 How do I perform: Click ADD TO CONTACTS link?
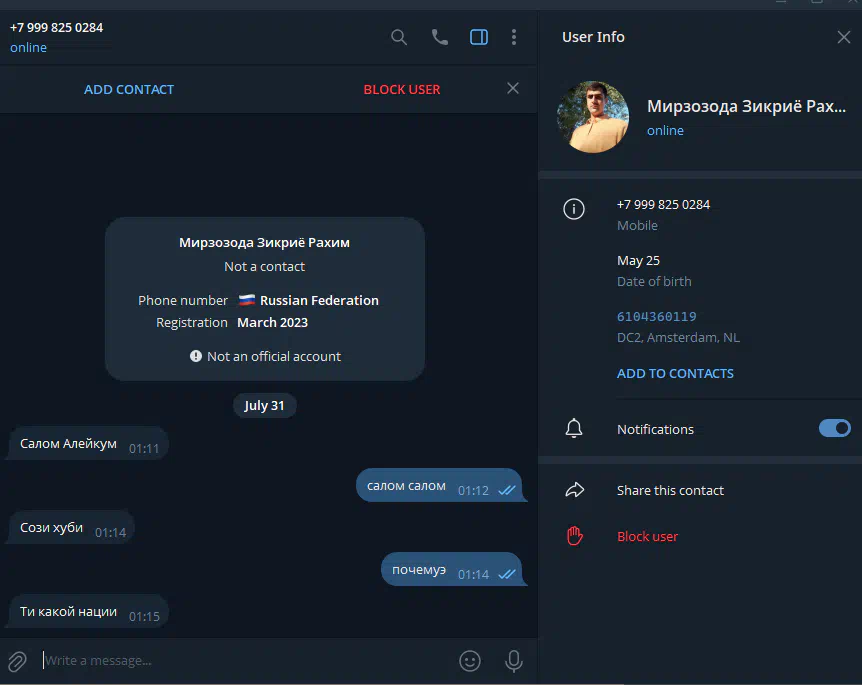click(675, 374)
